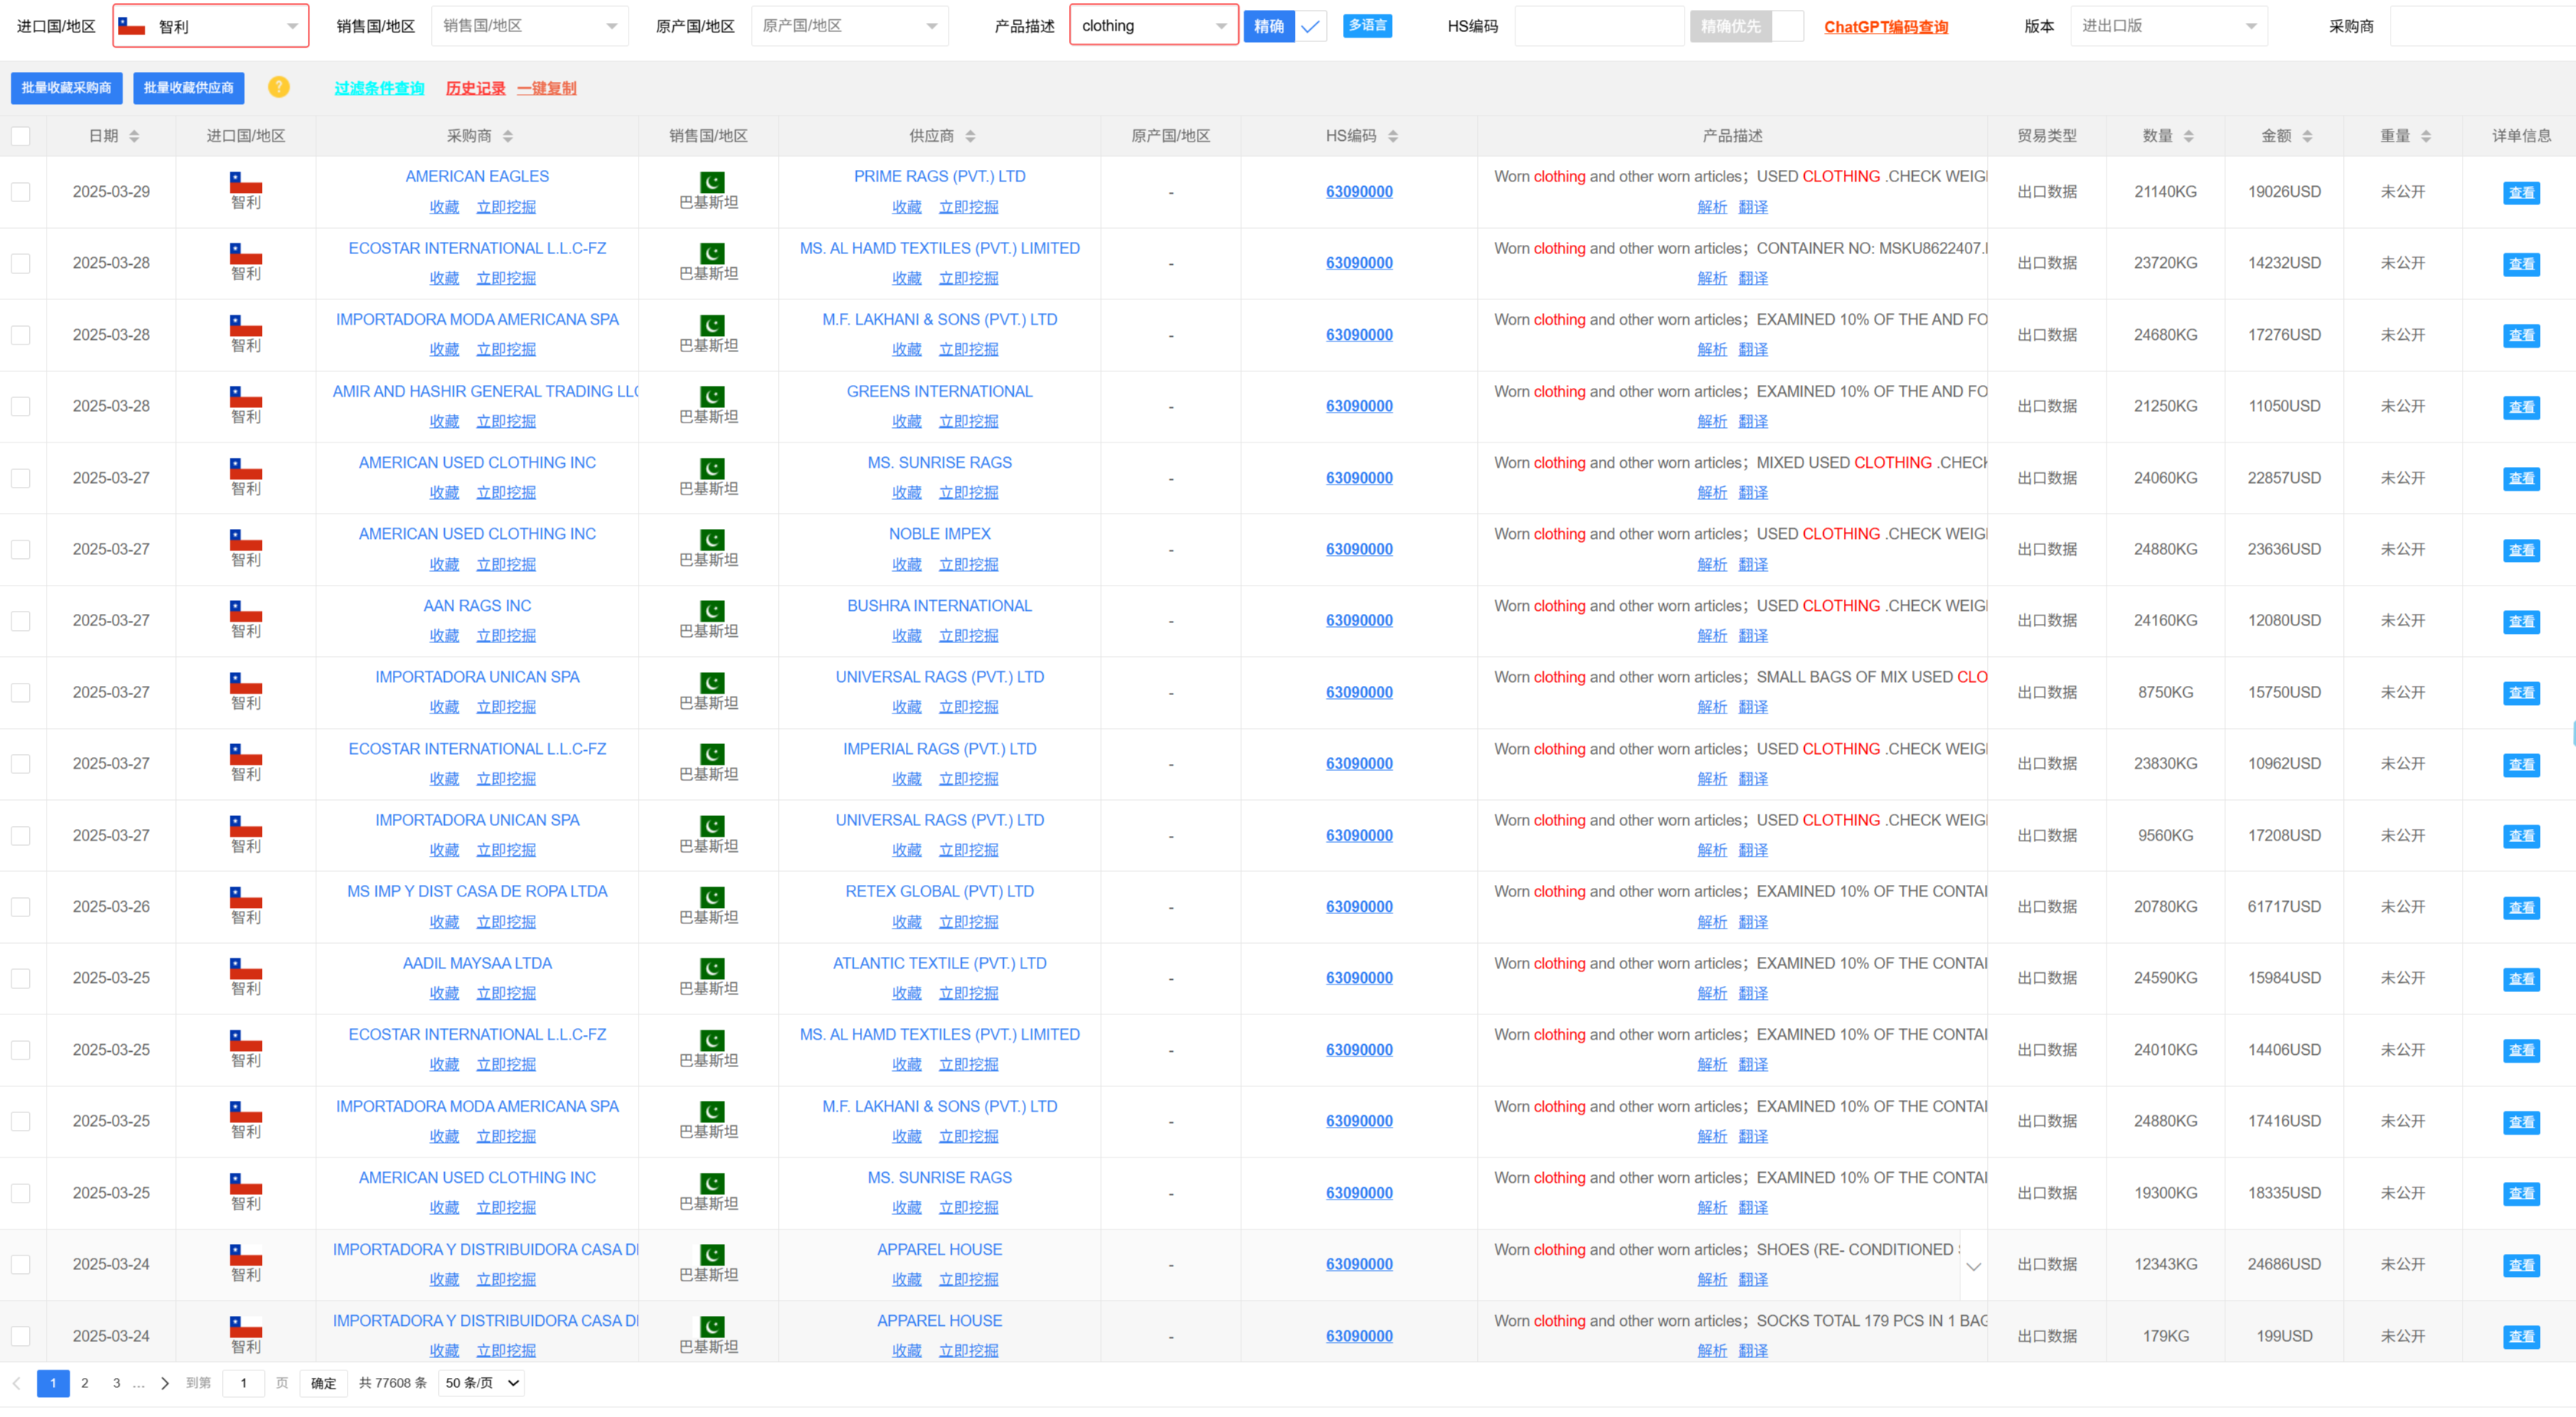Open 查看 details for AAN RAGS INC row
The image size is (2576, 1417).
(2521, 621)
